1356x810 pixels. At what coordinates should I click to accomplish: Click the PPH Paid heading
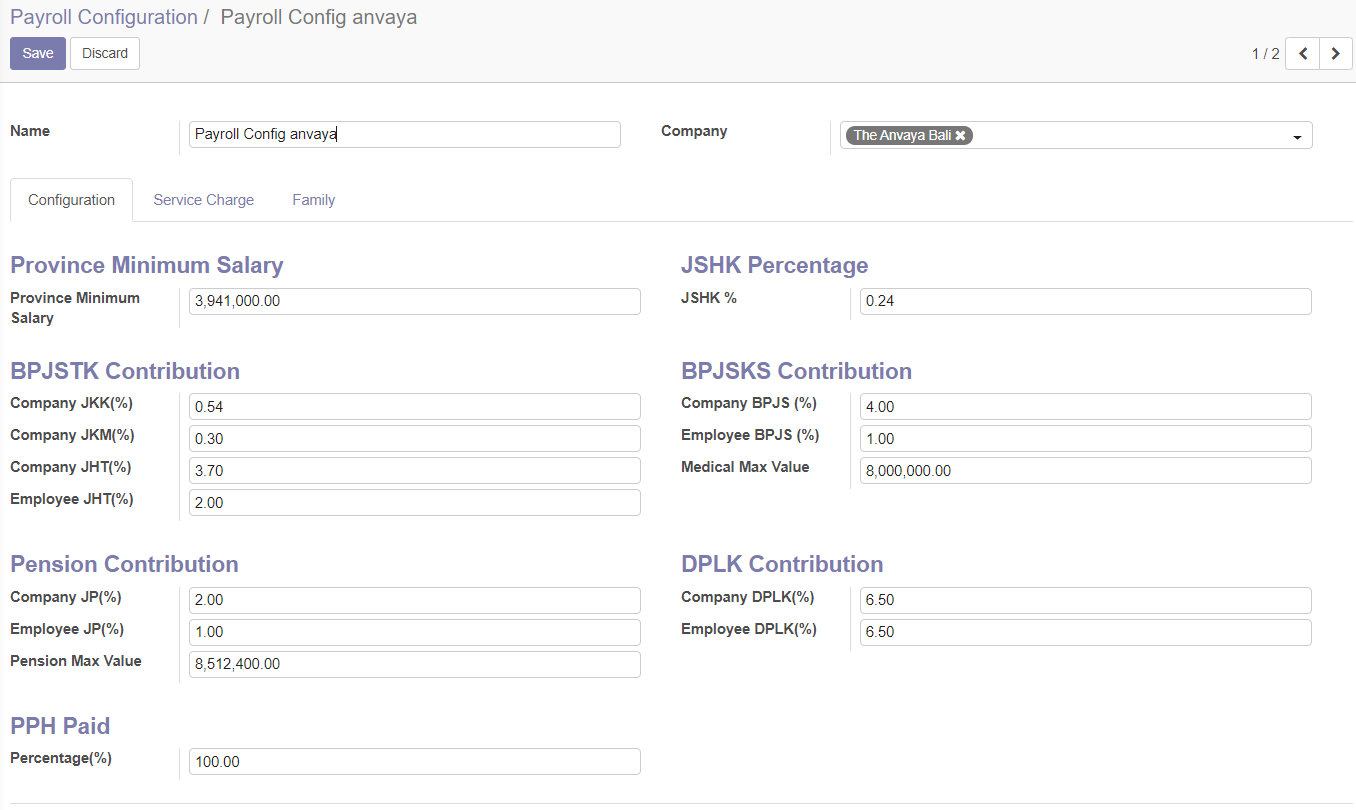[x=60, y=726]
